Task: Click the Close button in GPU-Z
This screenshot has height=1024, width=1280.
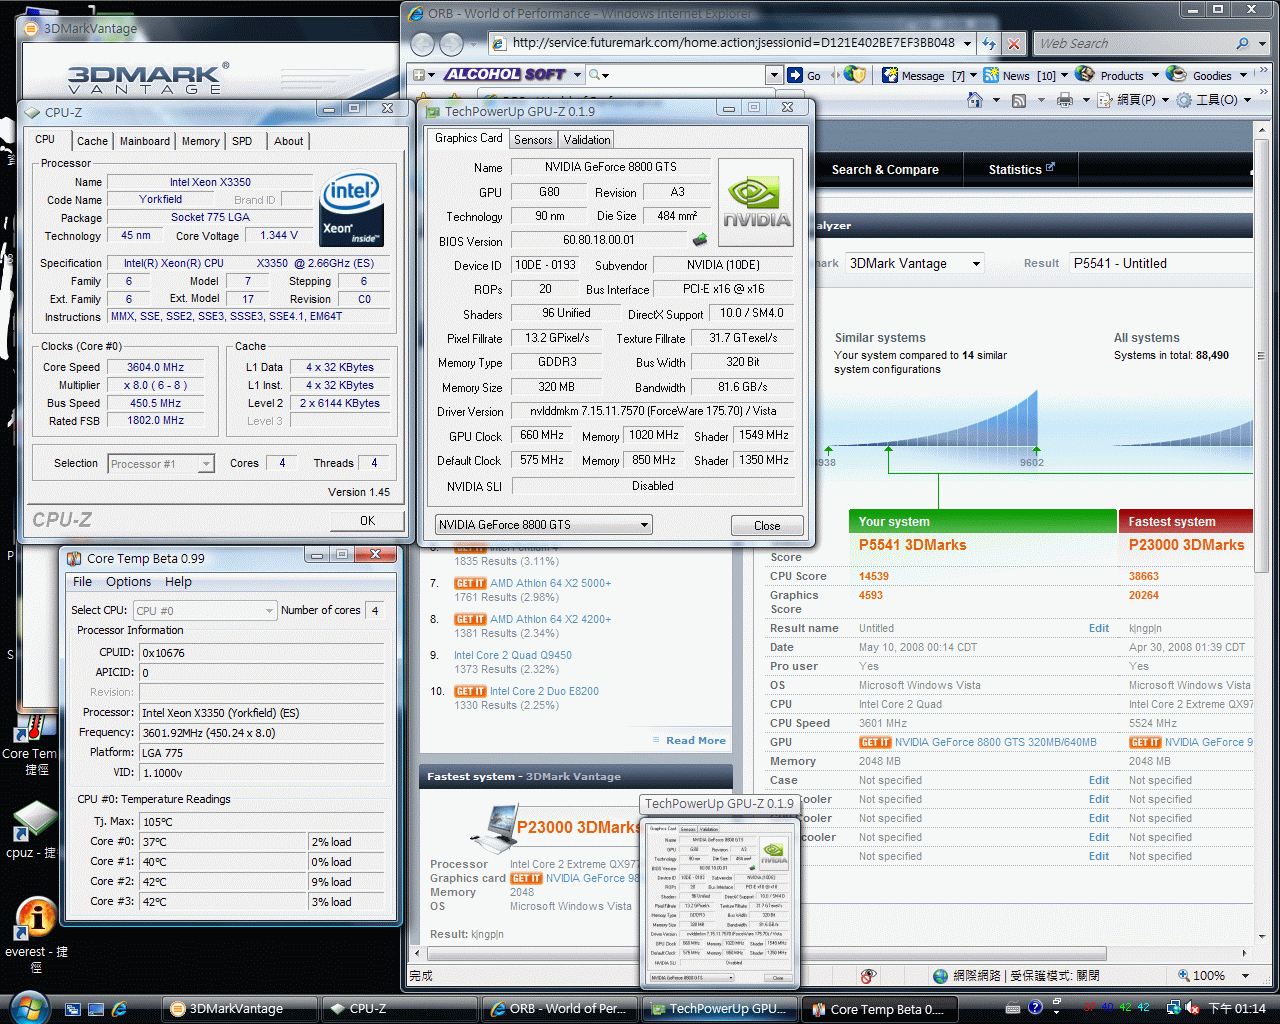Action: point(767,525)
